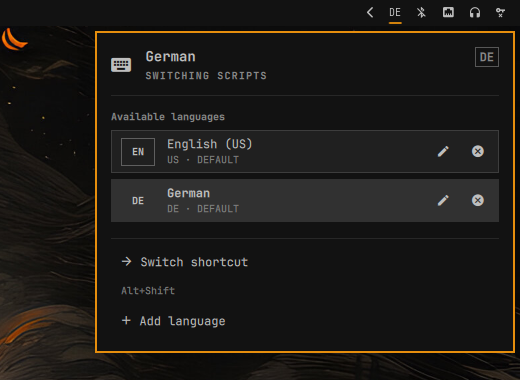The image size is (520, 380).
Task: Click the 'German' panel title
Action: point(171,57)
